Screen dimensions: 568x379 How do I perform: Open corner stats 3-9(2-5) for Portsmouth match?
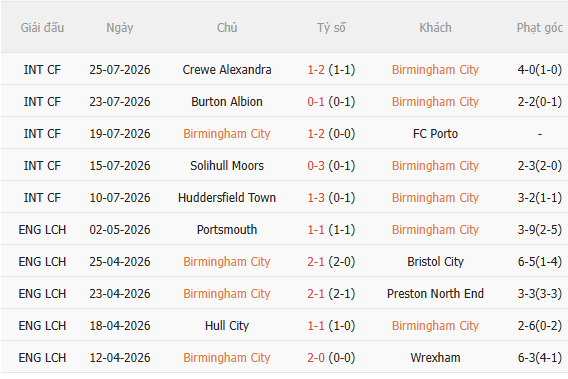coord(540,230)
